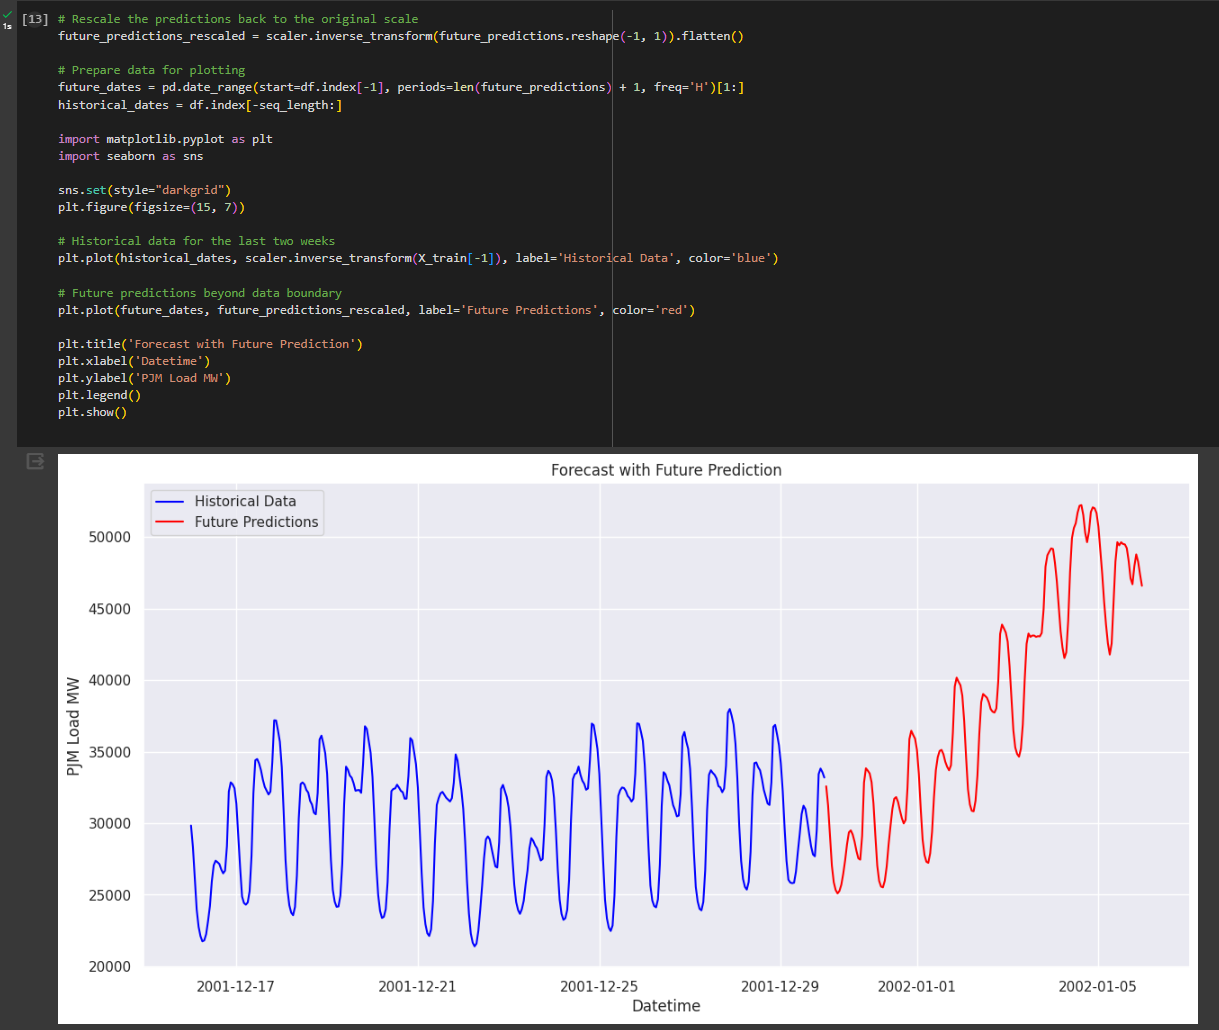1219x1030 pixels.
Task: Click the plt.xlabel('Datetime') code line
Action: tap(134, 361)
